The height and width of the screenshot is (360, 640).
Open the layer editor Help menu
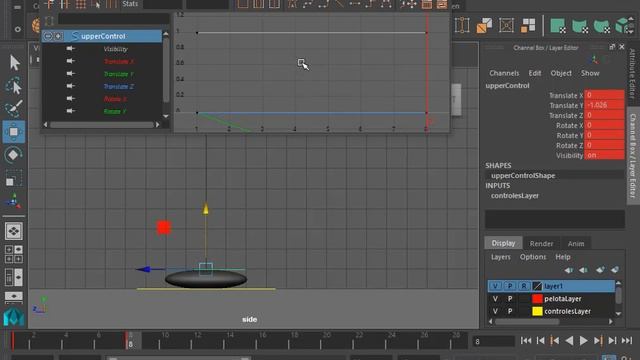(x=562, y=257)
